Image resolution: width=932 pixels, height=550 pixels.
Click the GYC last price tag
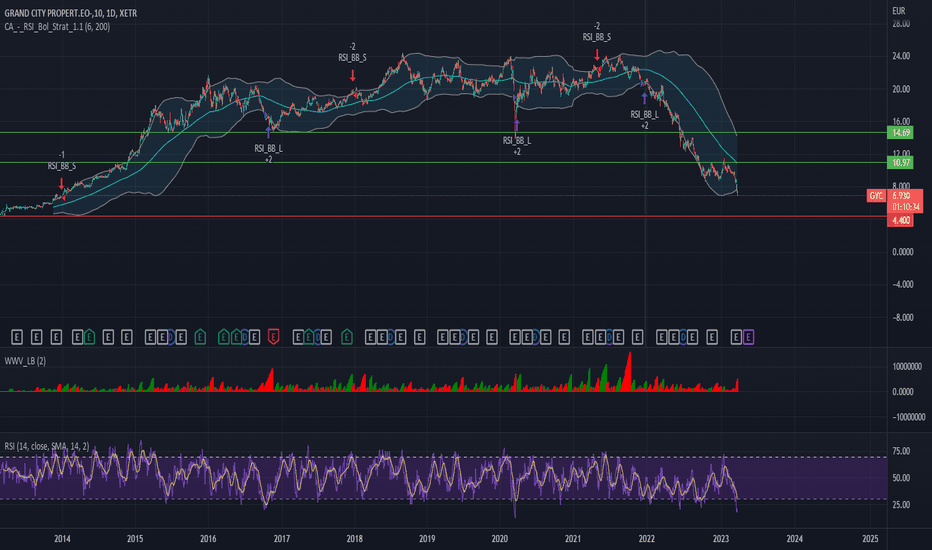[876, 196]
